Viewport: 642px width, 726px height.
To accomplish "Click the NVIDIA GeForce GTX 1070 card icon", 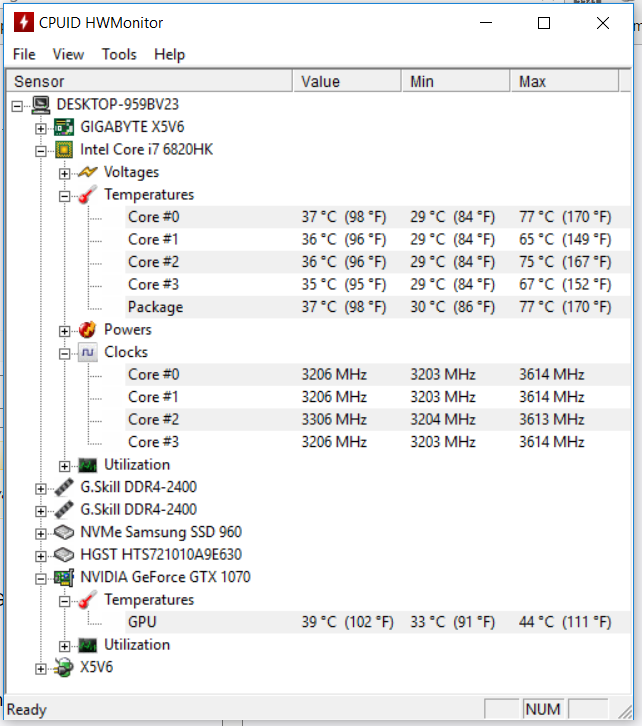I will tap(64, 577).
